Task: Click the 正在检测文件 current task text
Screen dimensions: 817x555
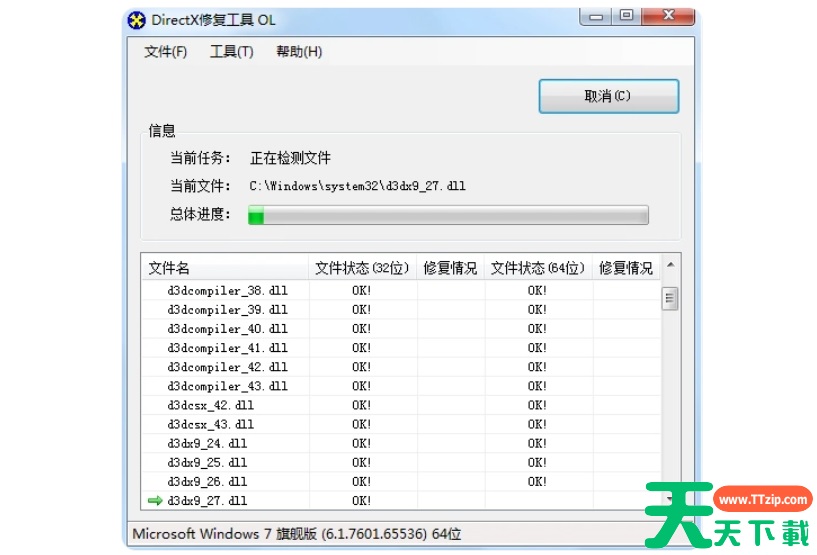Action: [x=290, y=158]
